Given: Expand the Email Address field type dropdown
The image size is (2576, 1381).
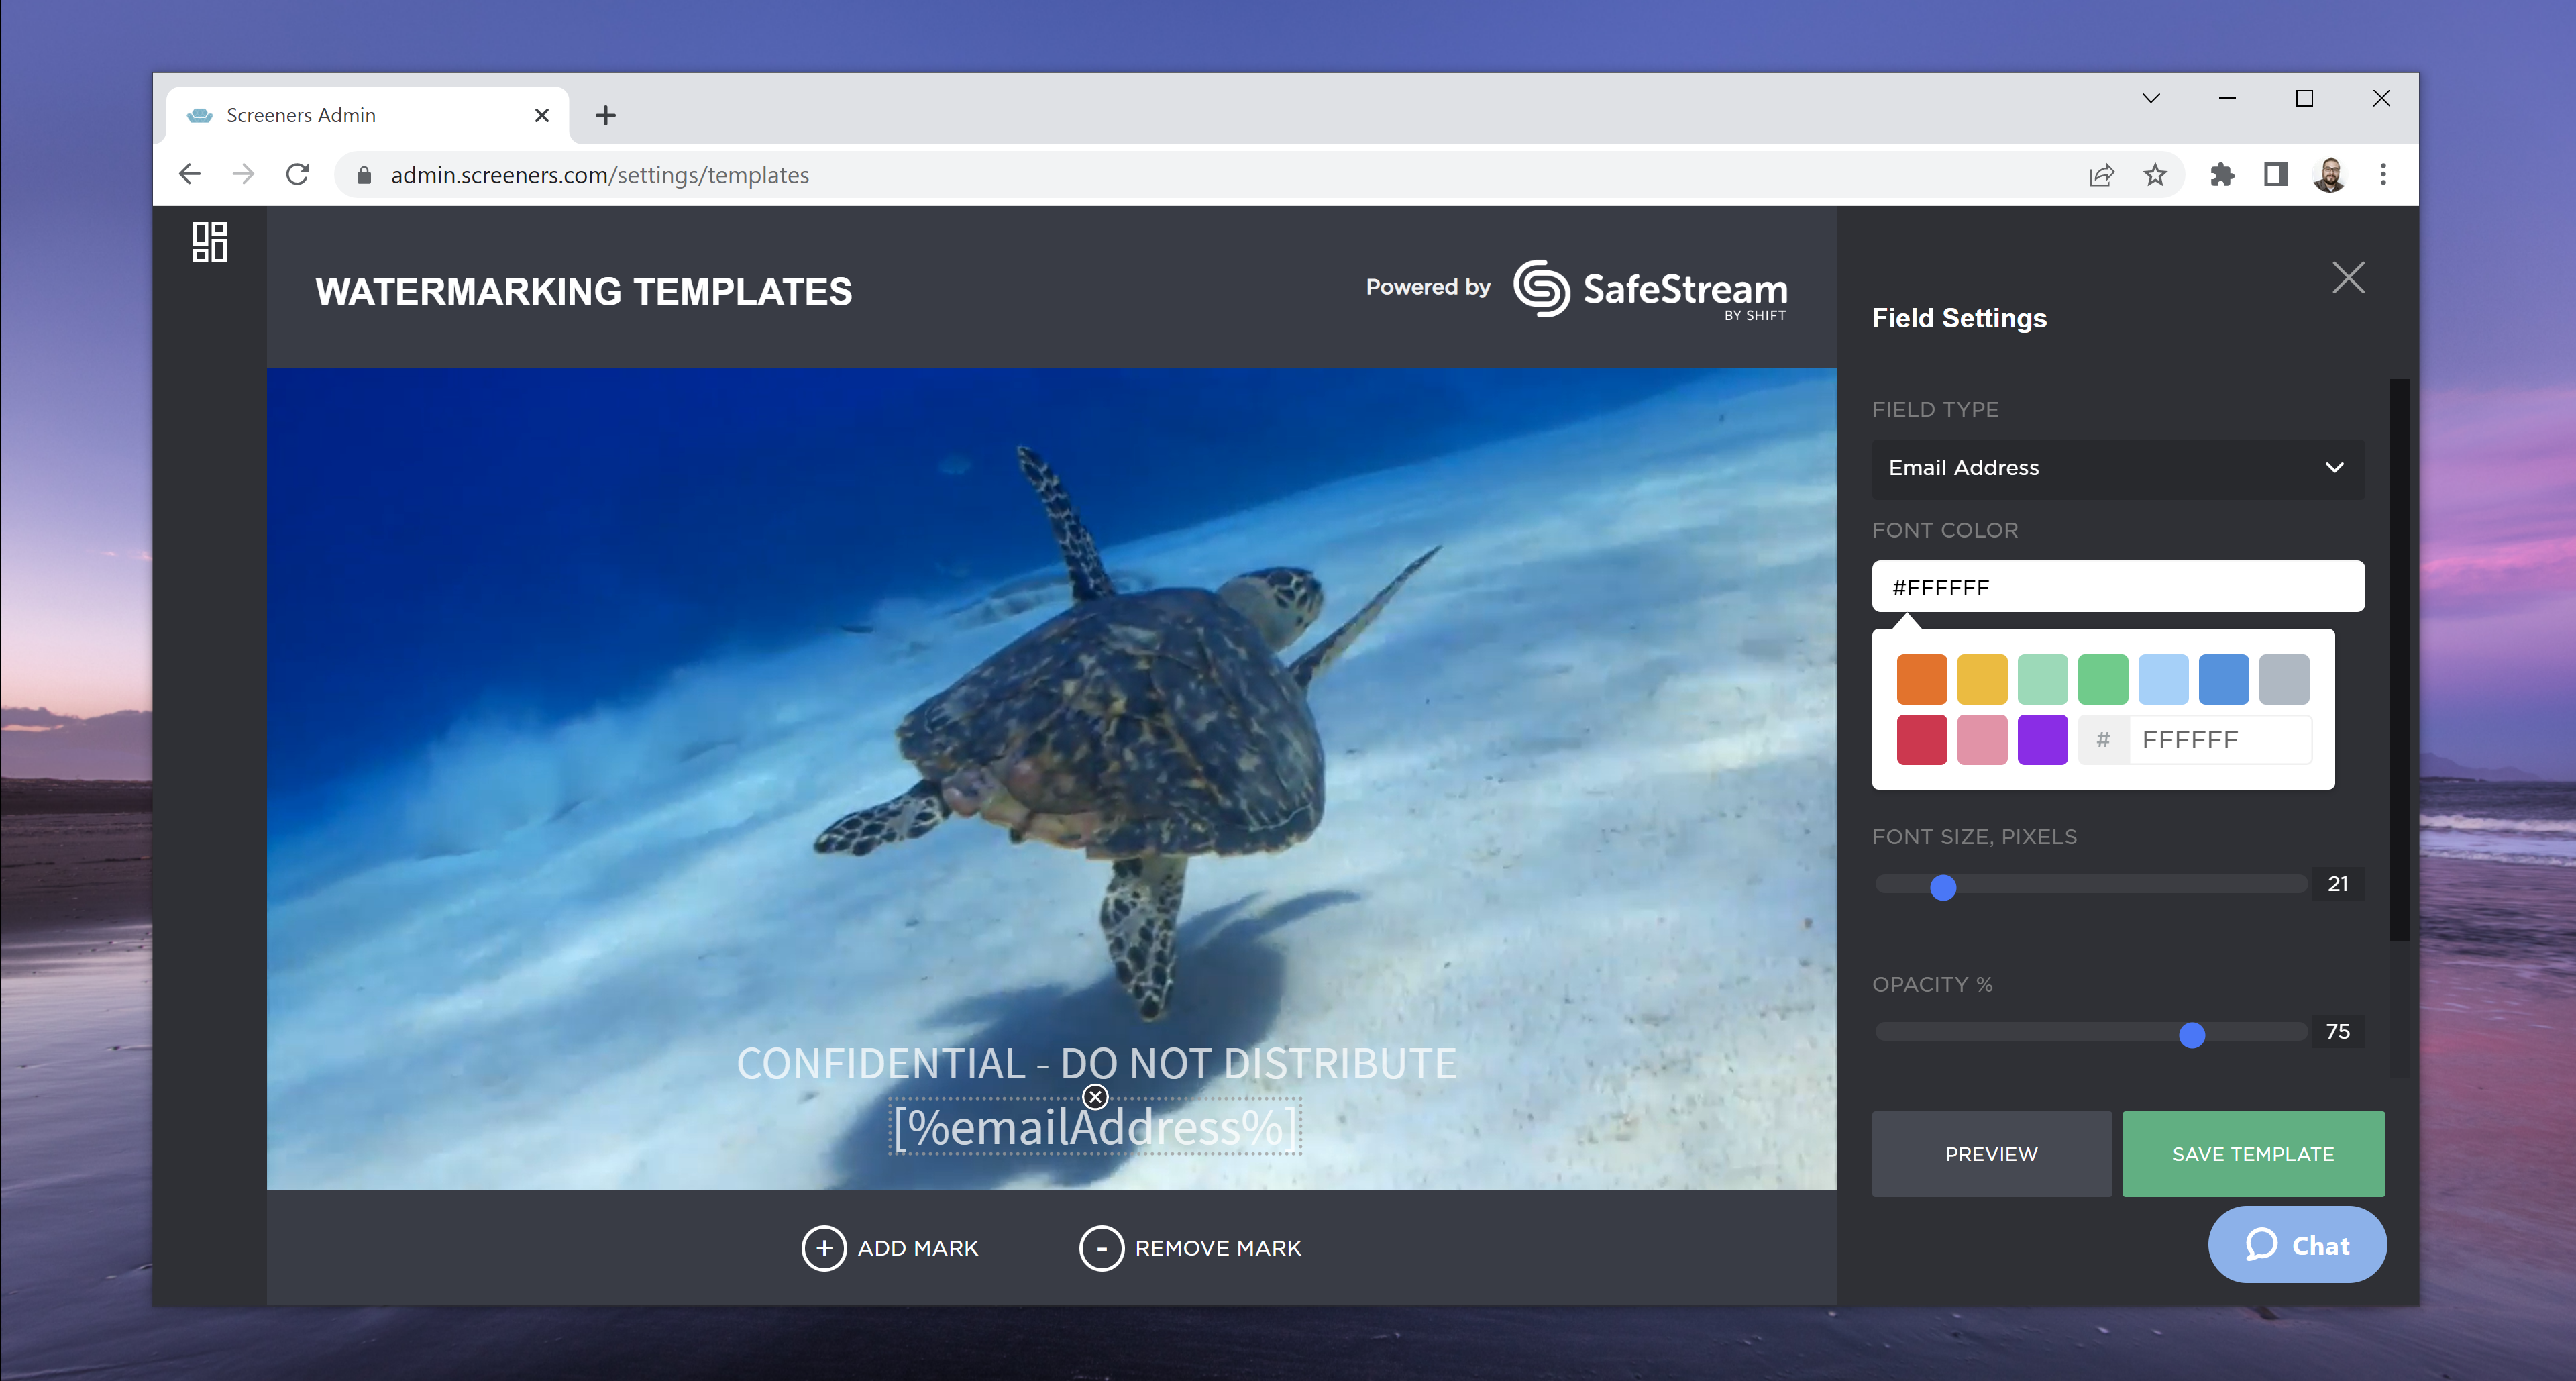Looking at the screenshot, I should pyautogui.click(x=2117, y=468).
